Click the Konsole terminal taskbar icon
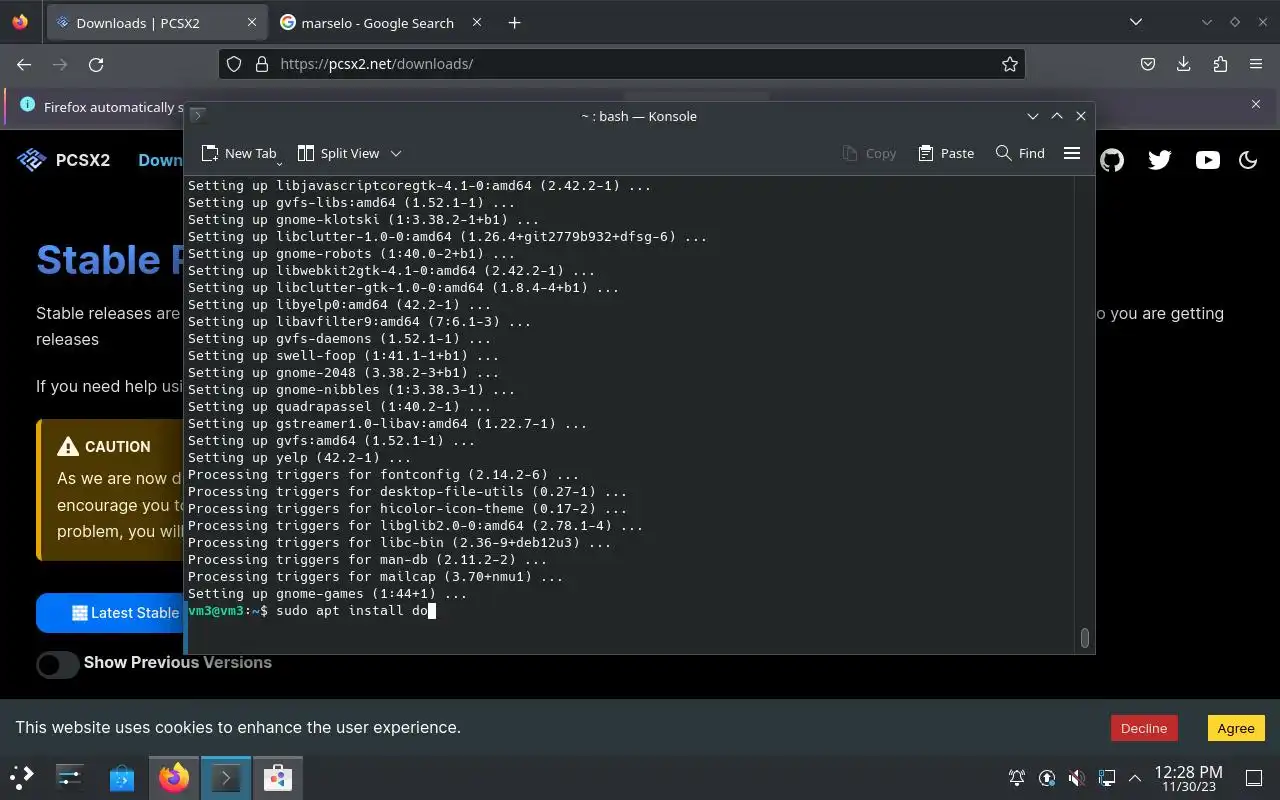 pos(226,777)
